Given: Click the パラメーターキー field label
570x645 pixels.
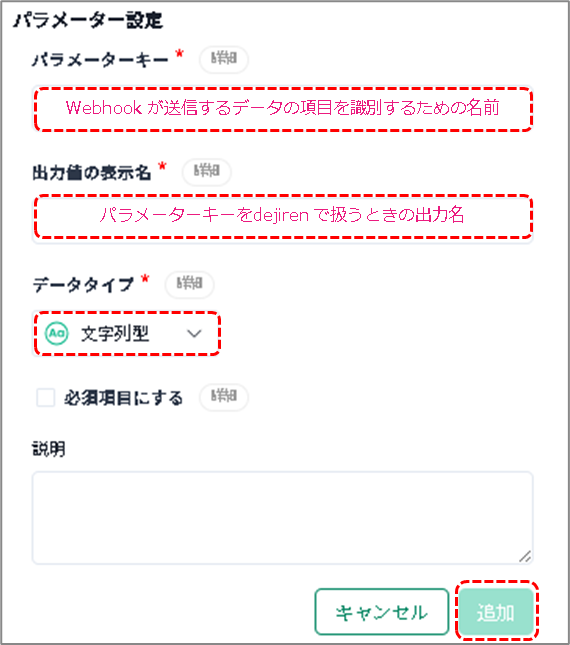Looking at the screenshot, I should 100,60.
